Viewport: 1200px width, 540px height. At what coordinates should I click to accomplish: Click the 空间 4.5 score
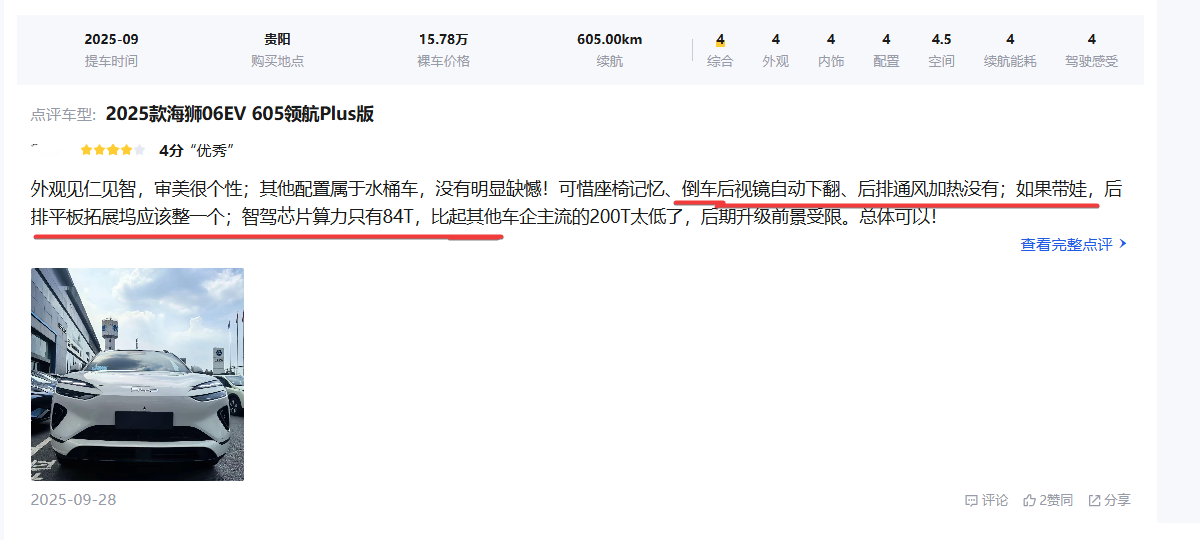[x=941, y=40]
